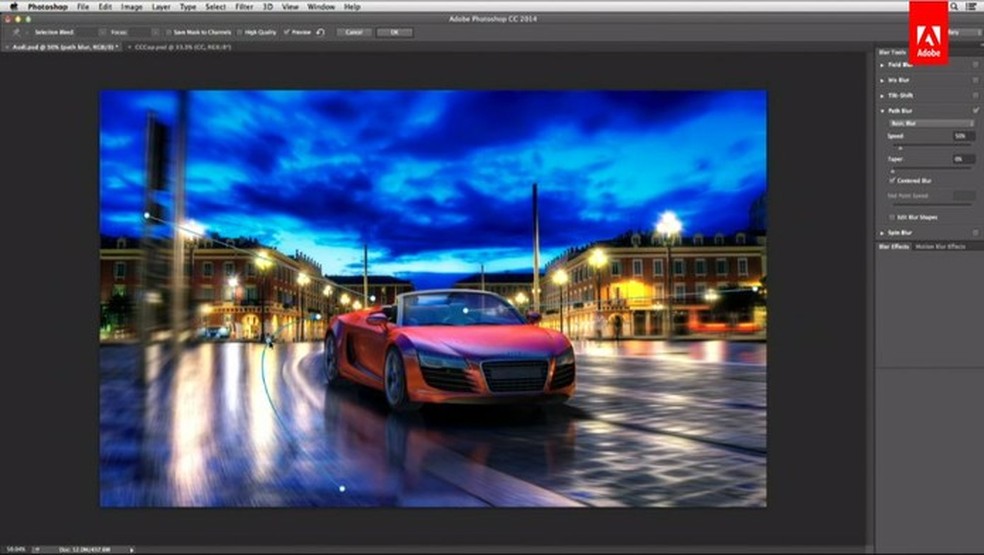Disable the Preview checkbox
The image size is (984, 555).
284,32
